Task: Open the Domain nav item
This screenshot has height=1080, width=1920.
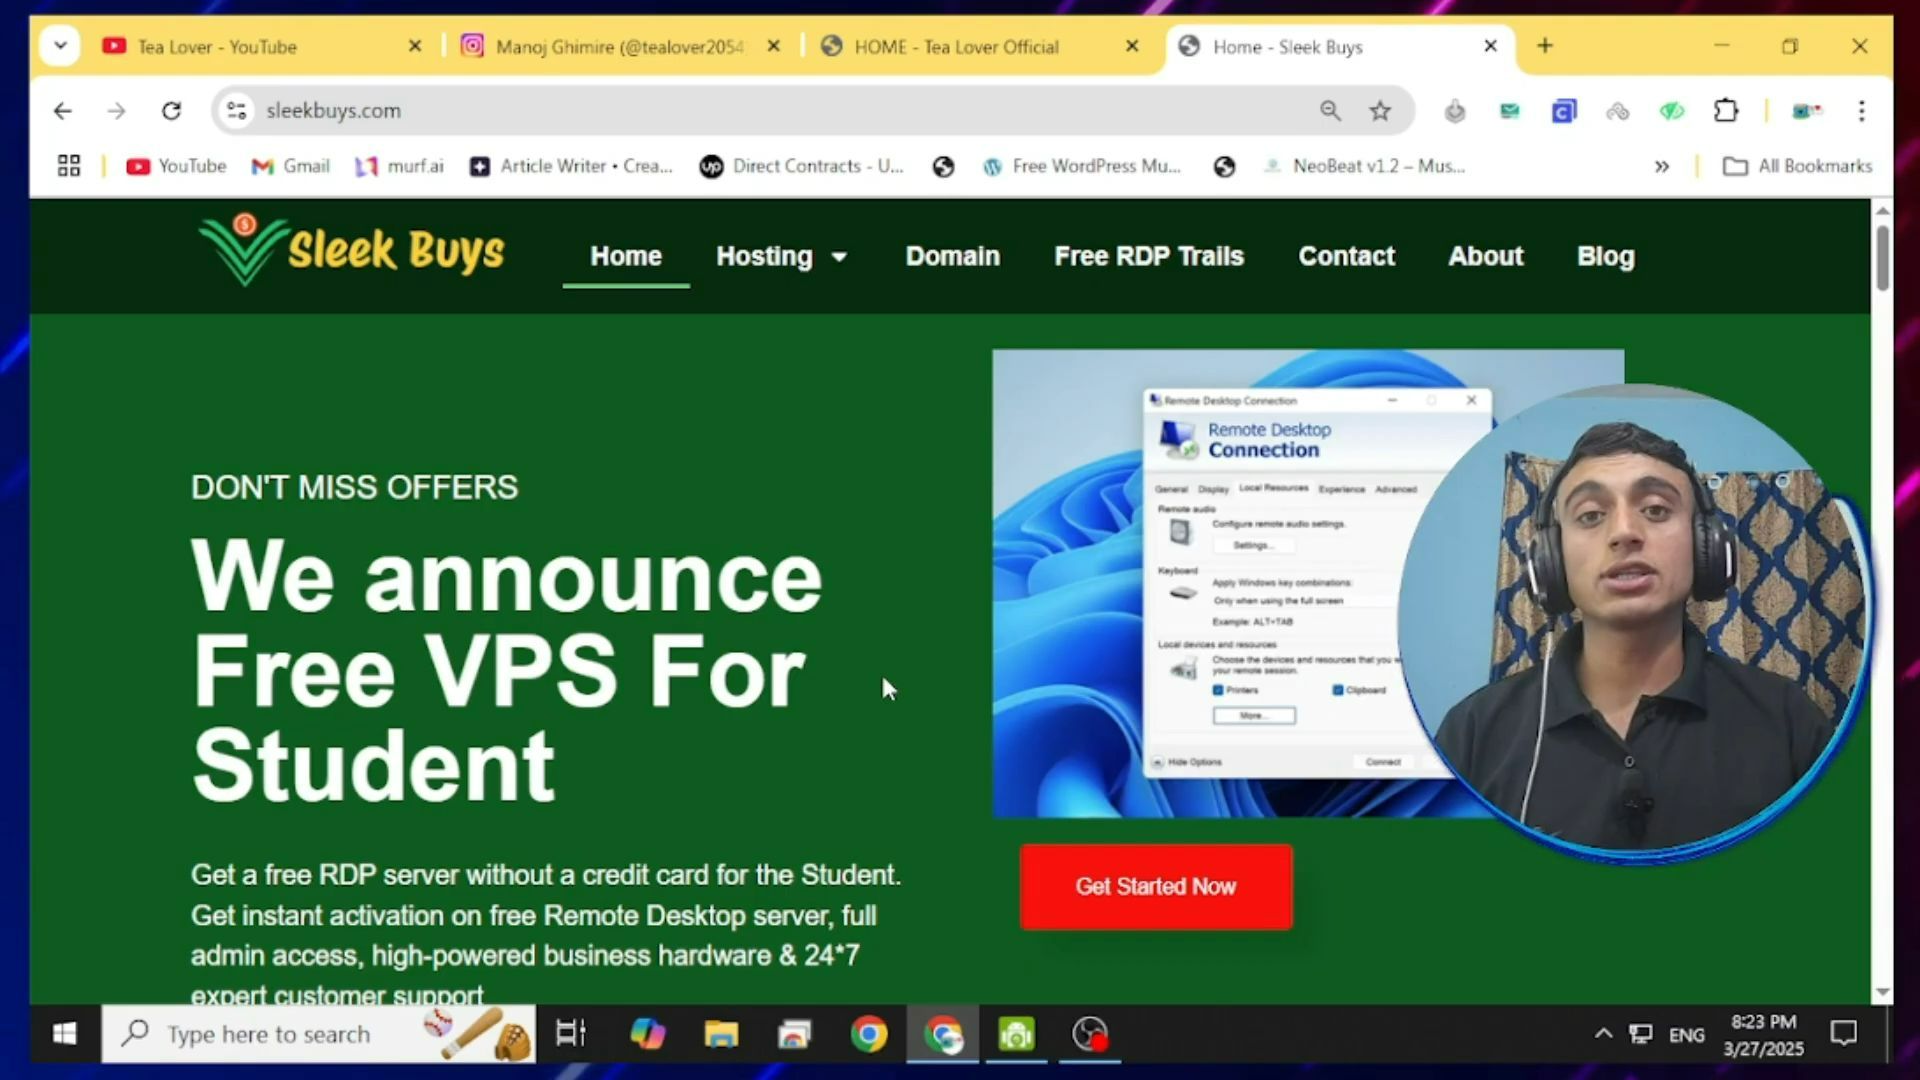Action: [x=953, y=256]
